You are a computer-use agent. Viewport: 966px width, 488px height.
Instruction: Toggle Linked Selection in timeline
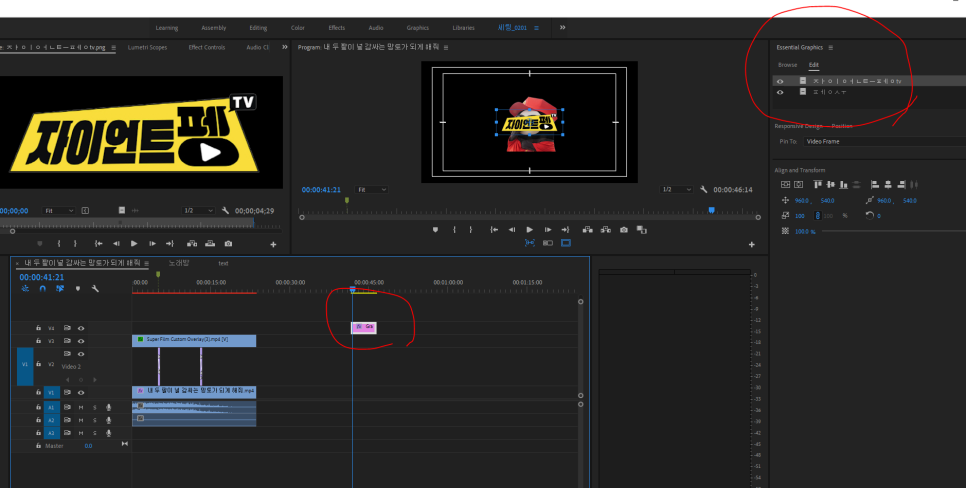coord(60,288)
